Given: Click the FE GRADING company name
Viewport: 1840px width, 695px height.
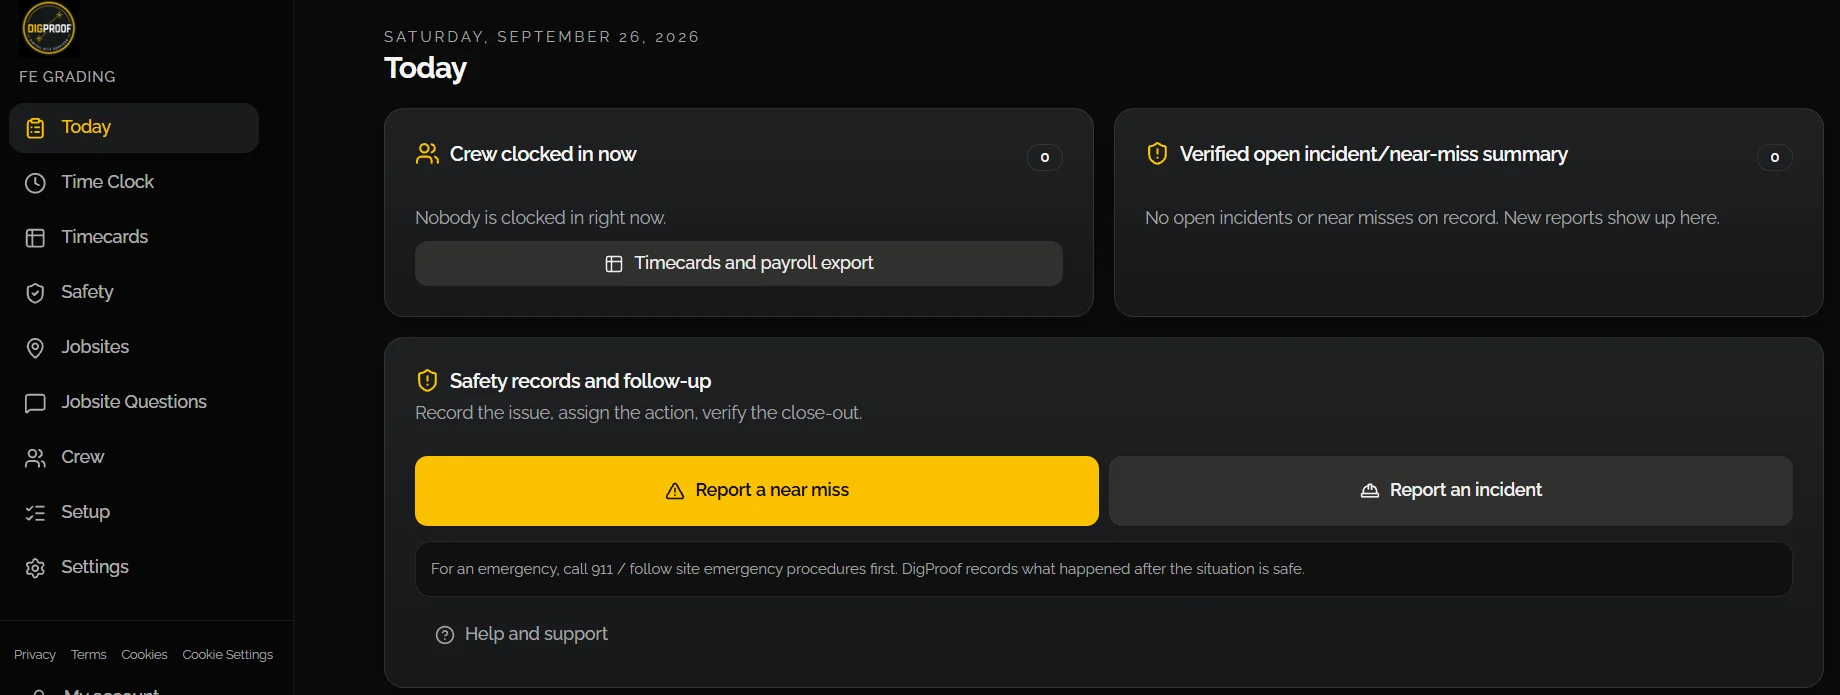Looking at the screenshot, I should [x=67, y=77].
